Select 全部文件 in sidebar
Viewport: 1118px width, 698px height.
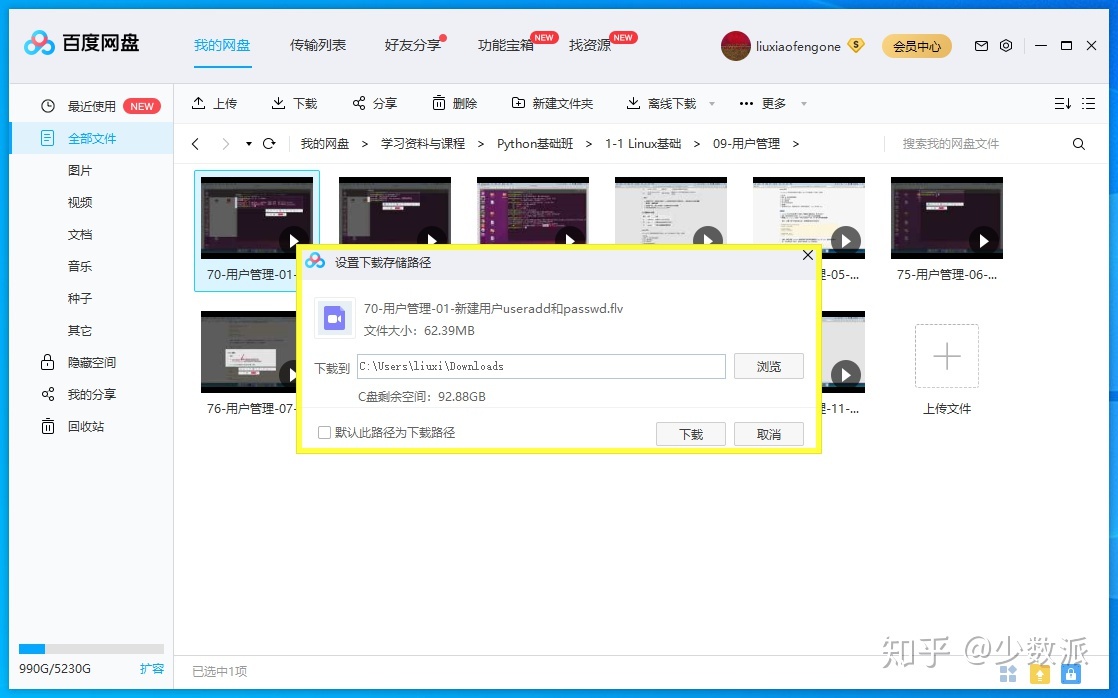(91, 138)
